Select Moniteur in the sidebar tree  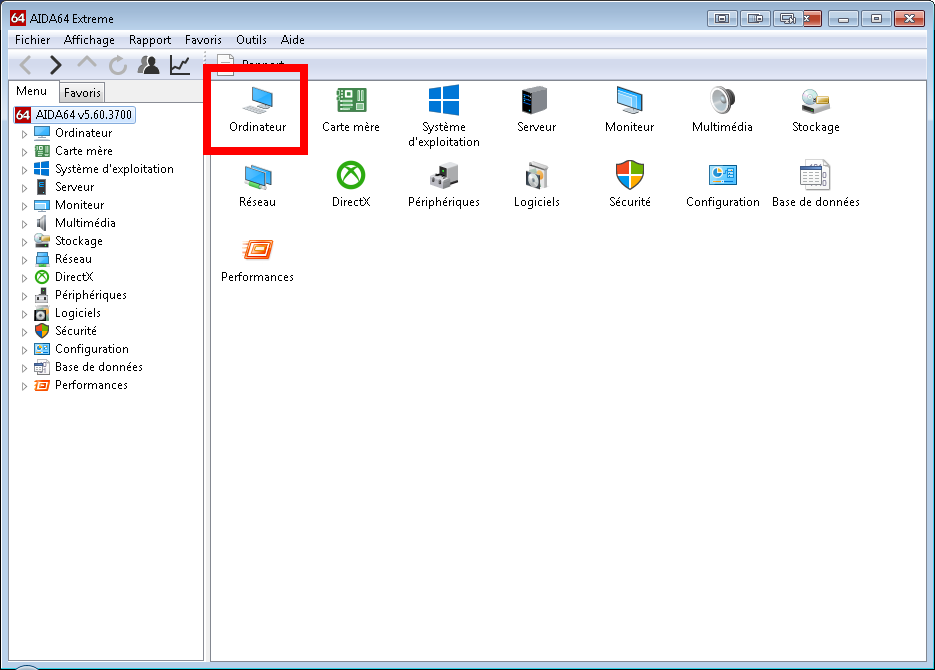click(x=79, y=204)
